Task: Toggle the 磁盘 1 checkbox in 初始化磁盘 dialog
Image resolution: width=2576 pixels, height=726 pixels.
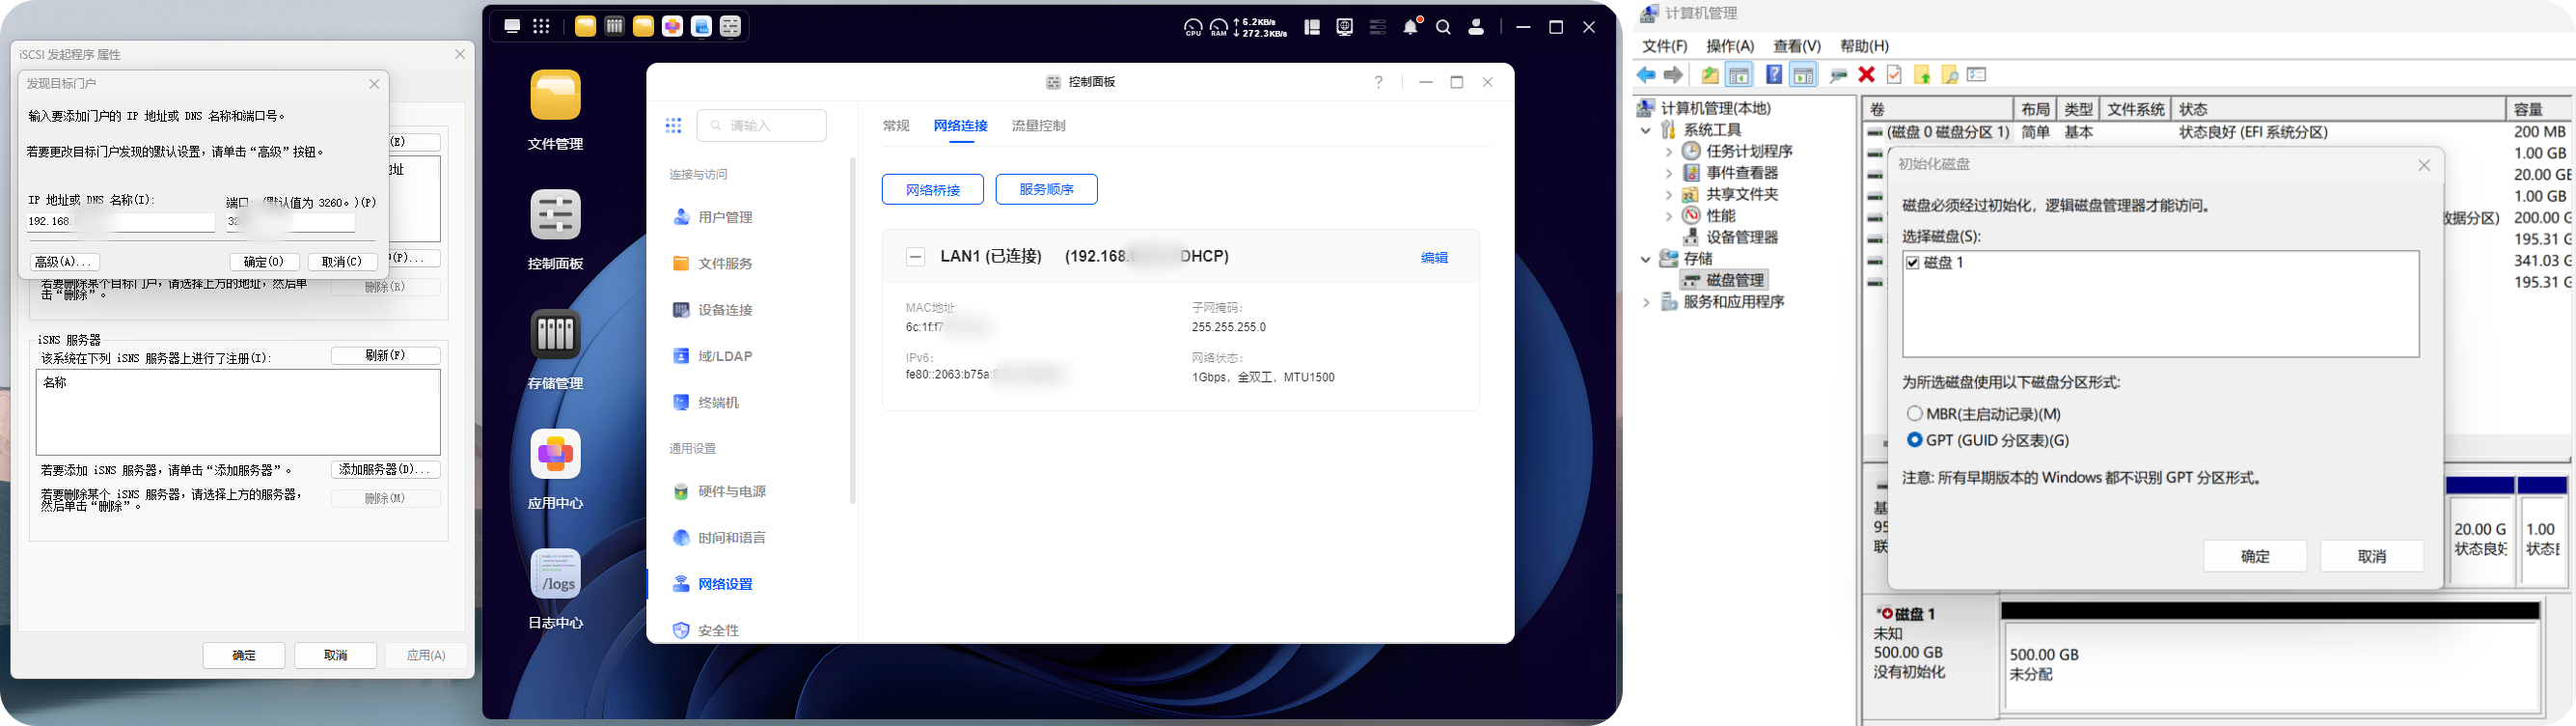Action: (x=1913, y=263)
